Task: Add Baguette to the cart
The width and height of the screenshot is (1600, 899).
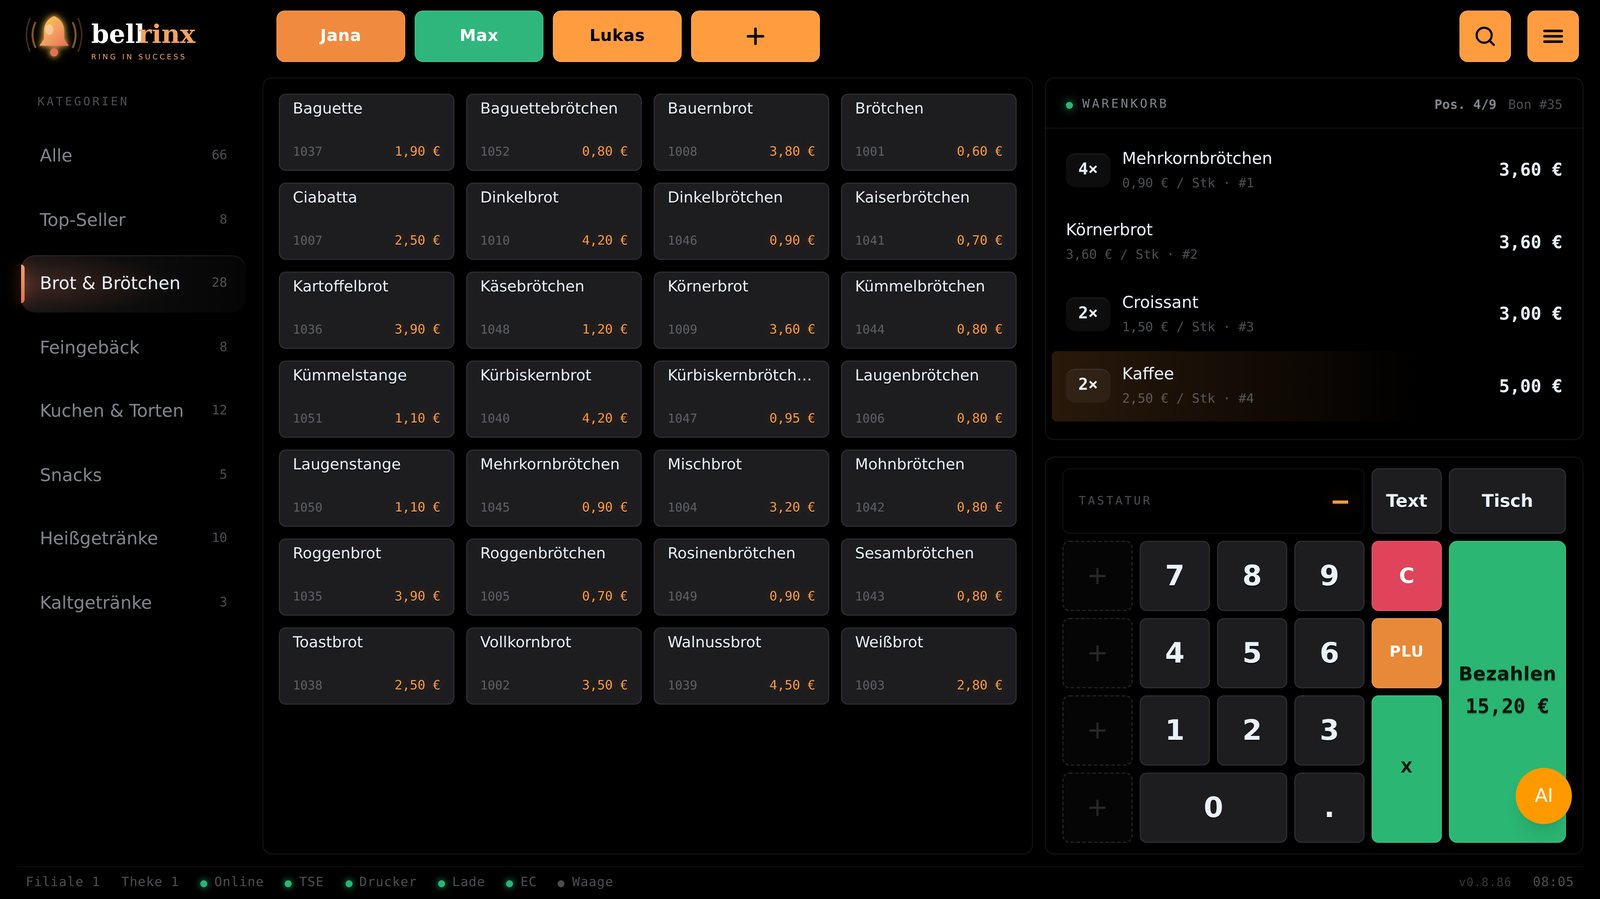Action: (366, 132)
